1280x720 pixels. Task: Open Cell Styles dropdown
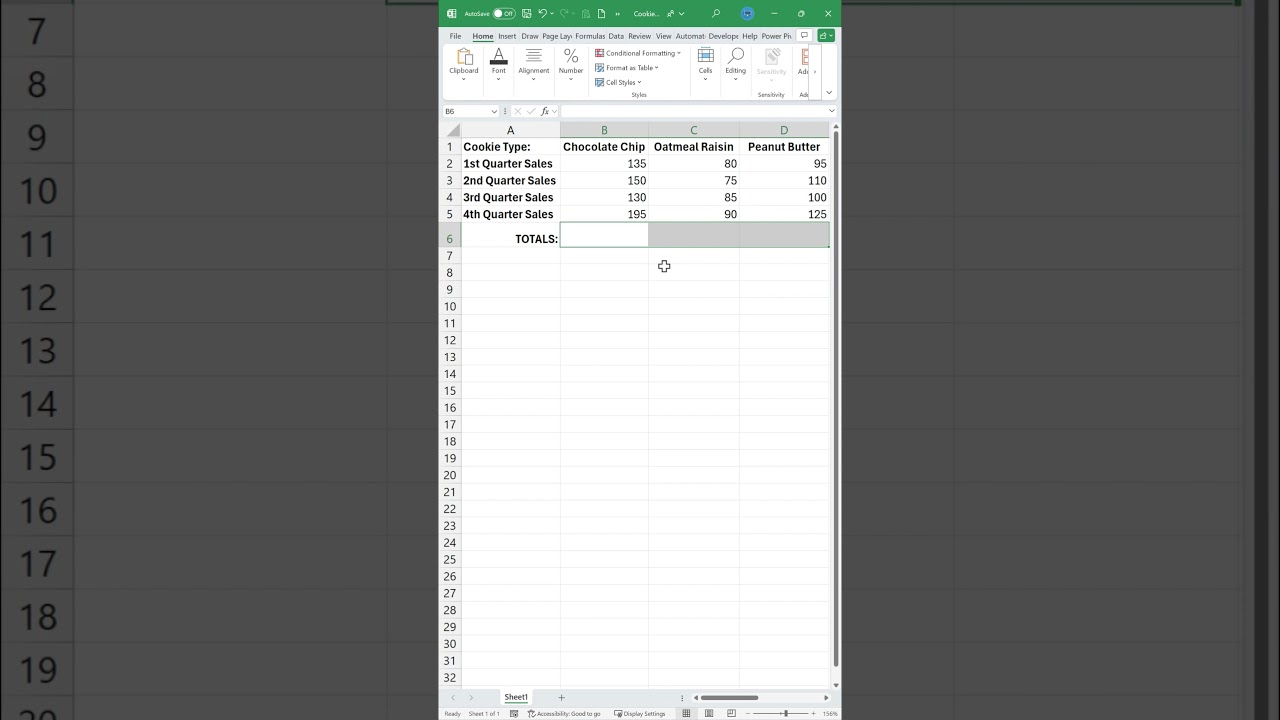click(x=619, y=82)
